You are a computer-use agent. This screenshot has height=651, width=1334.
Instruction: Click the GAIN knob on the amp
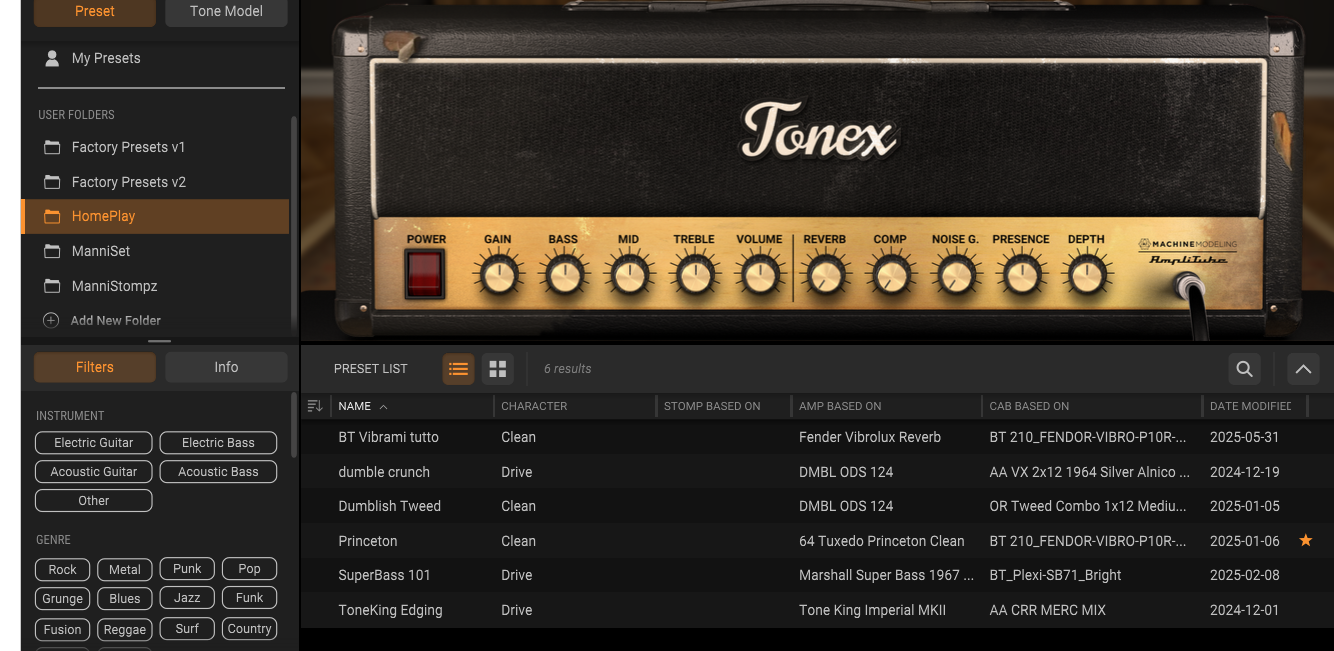[x=498, y=274]
